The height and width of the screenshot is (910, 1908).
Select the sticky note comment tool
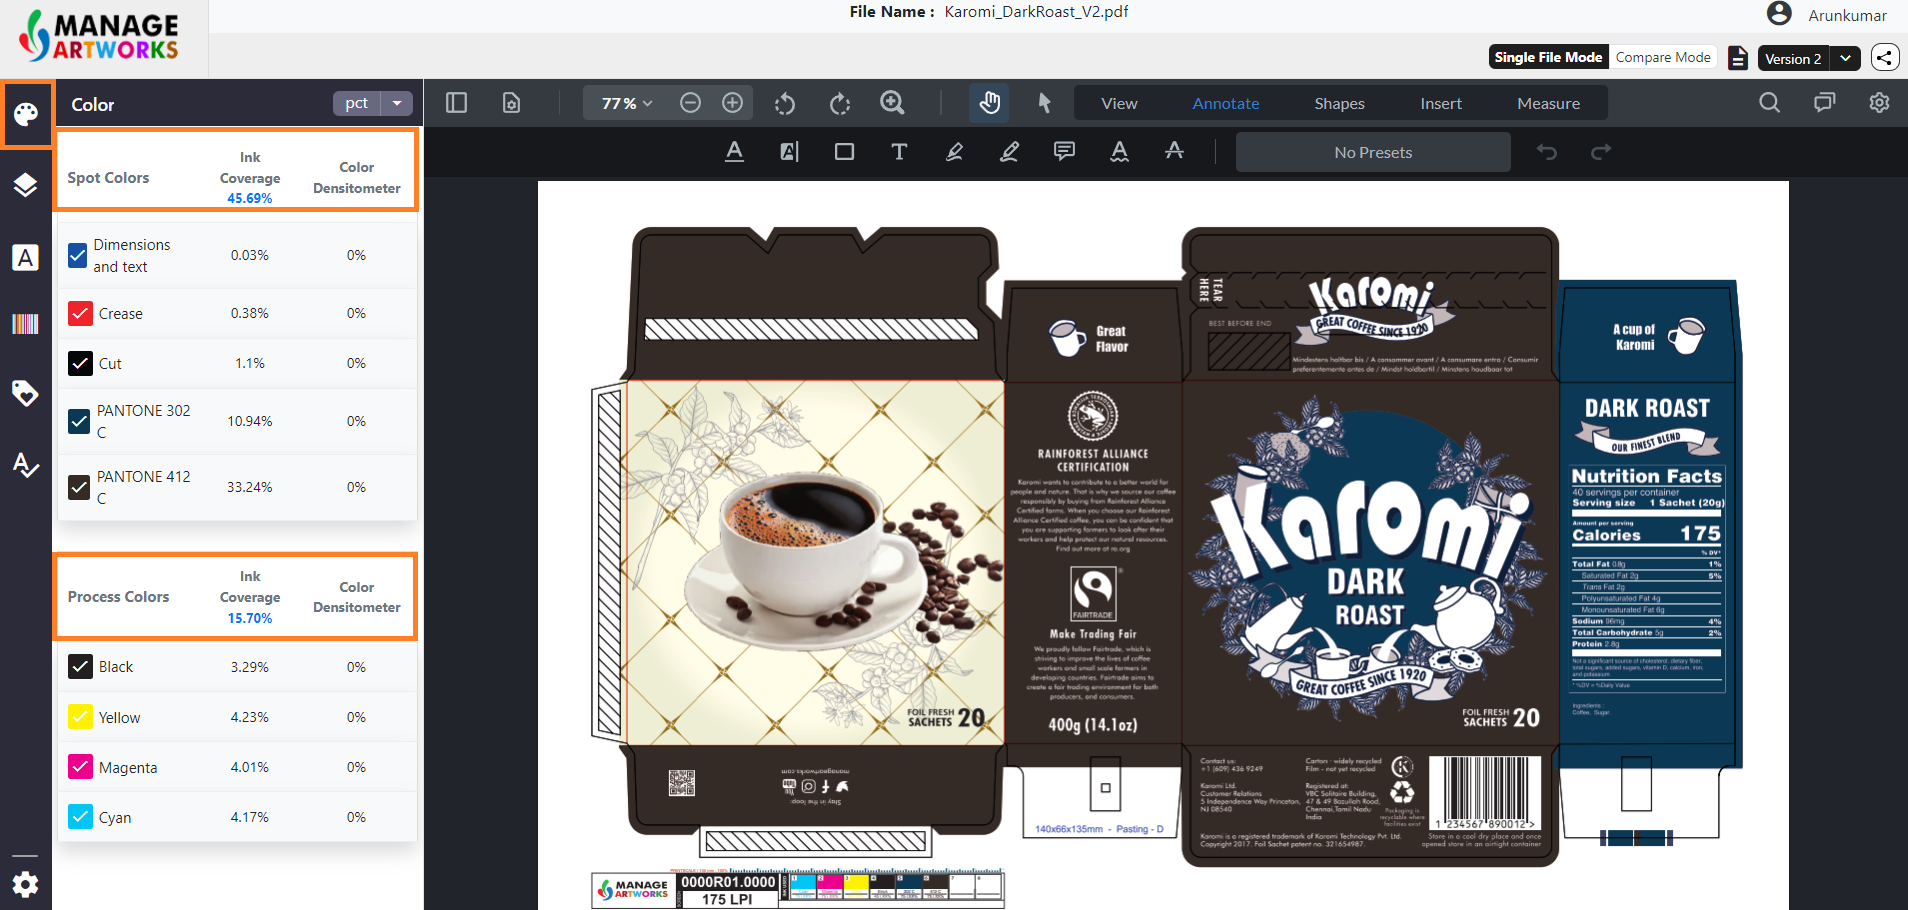(1065, 152)
